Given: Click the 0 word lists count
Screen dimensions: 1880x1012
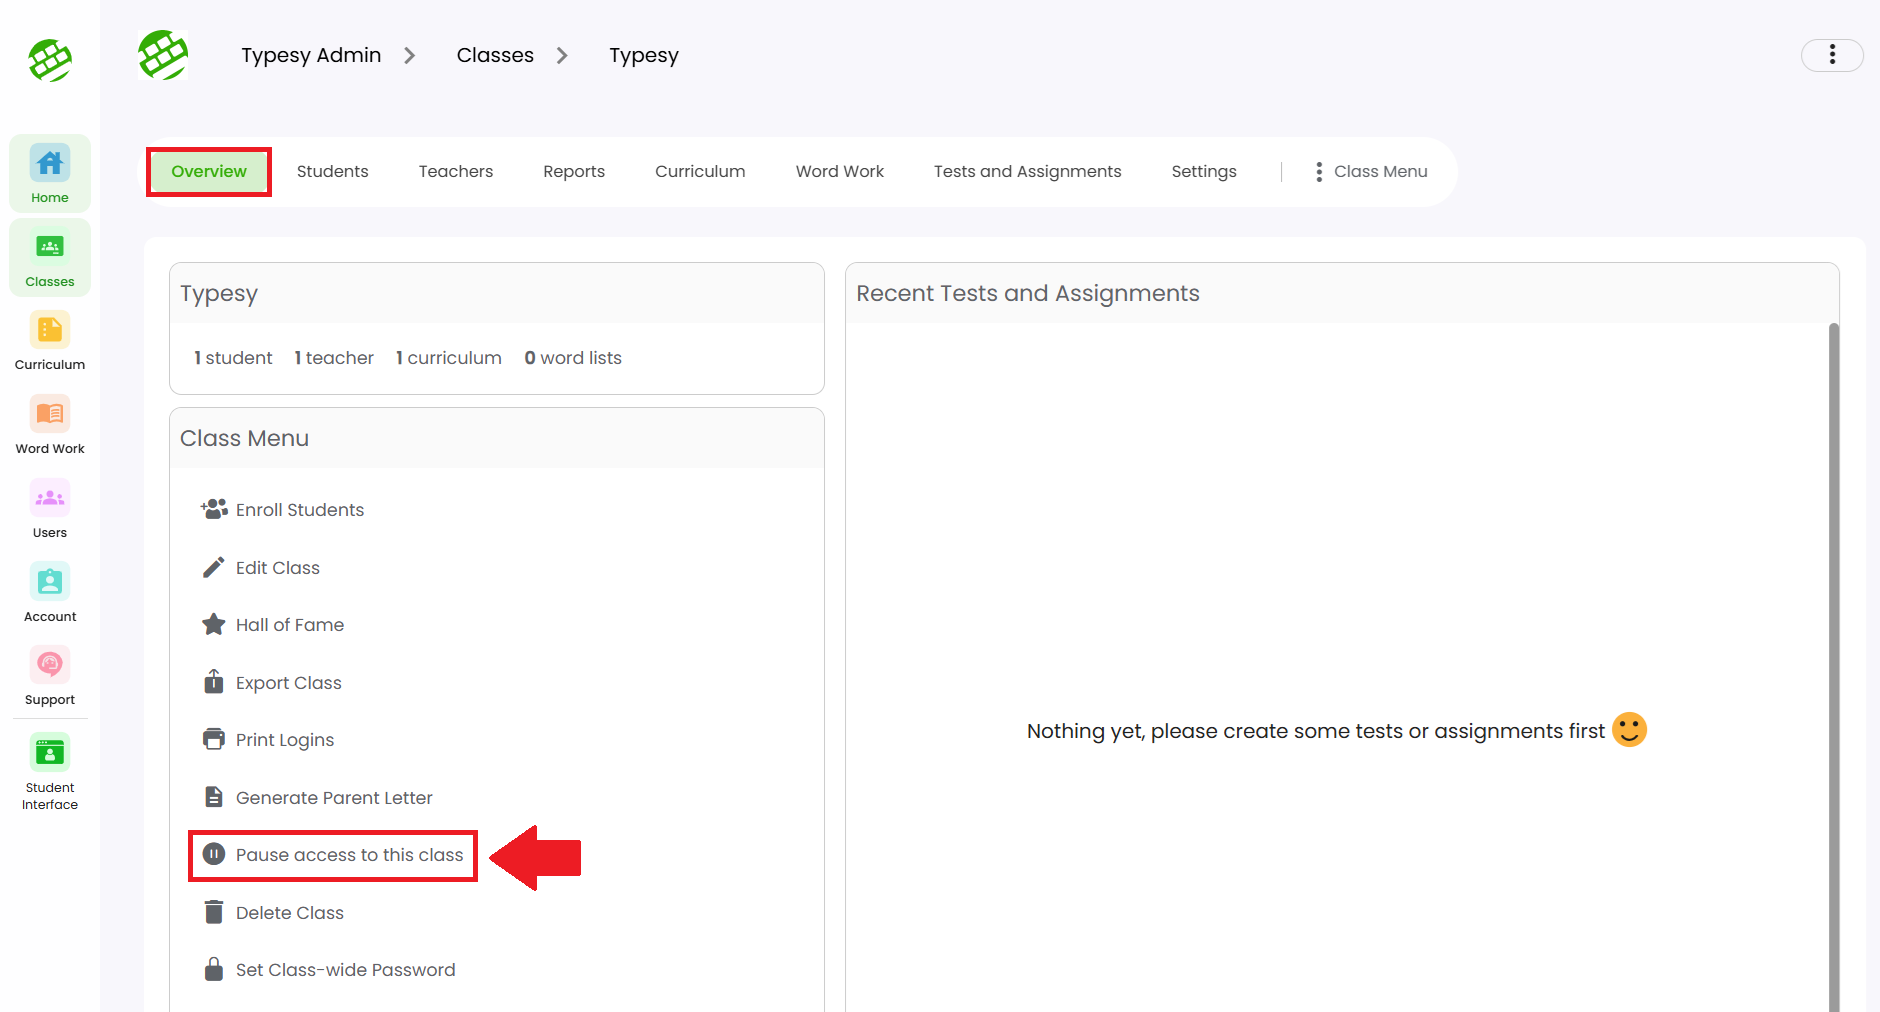Looking at the screenshot, I should click(573, 357).
